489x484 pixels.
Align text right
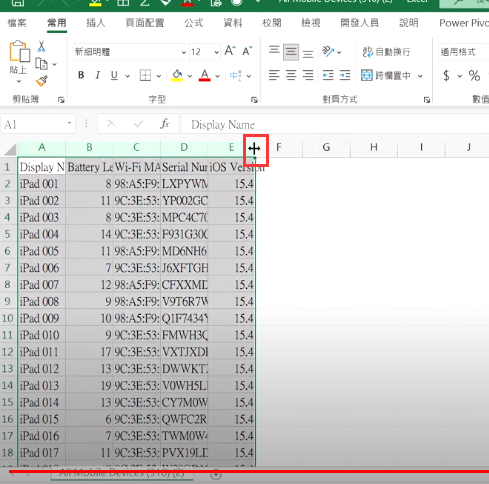[308, 75]
